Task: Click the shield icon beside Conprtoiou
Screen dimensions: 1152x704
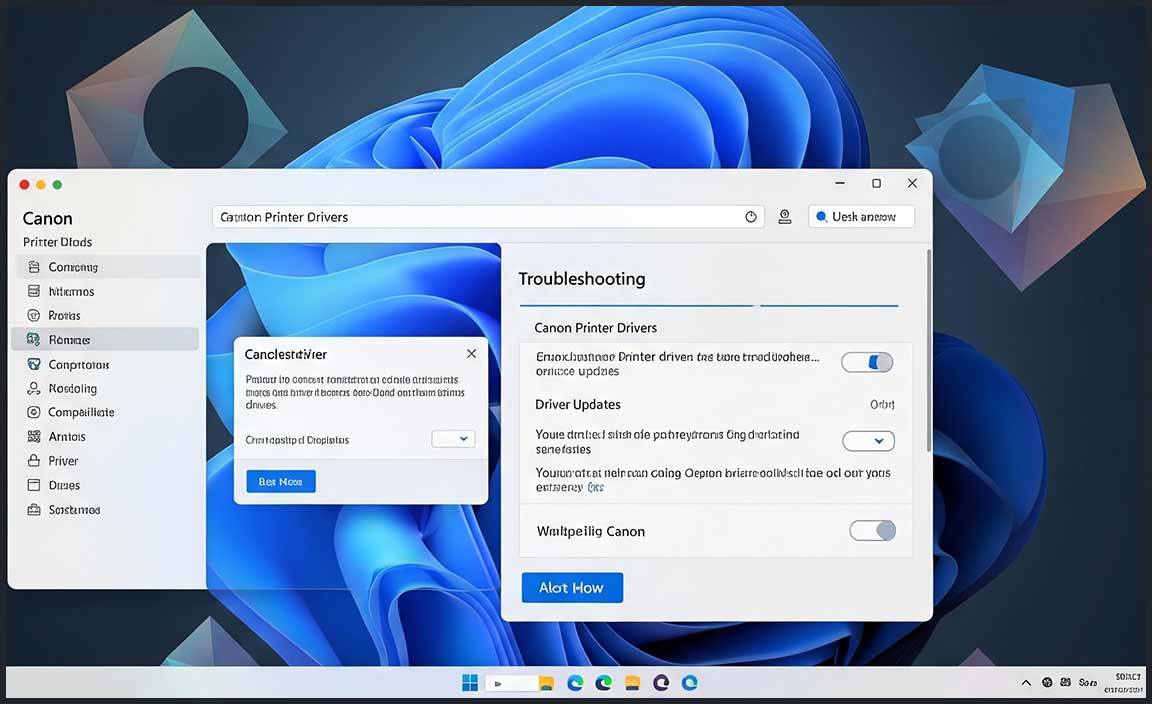Action: pyautogui.click(x=34, y=364)
